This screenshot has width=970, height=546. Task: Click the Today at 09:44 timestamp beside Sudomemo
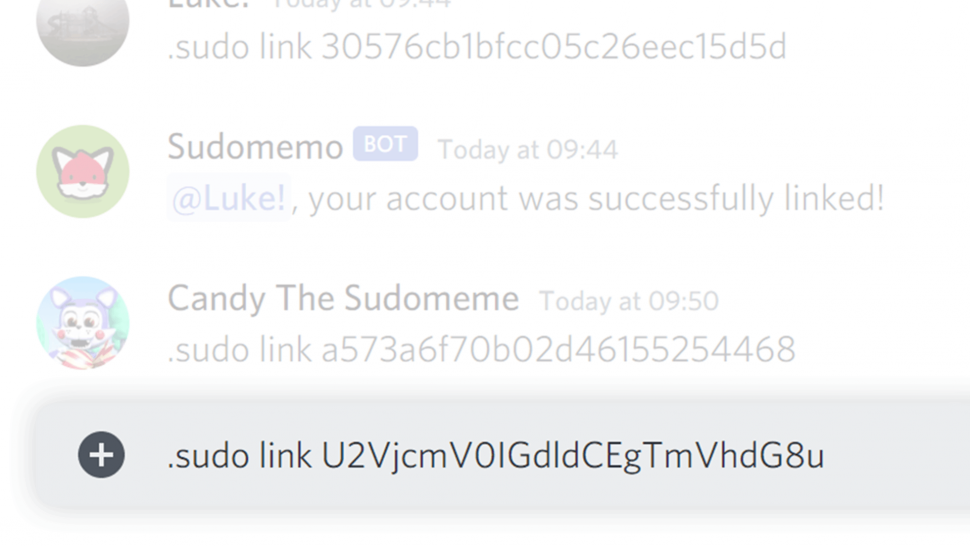point(528,150)
